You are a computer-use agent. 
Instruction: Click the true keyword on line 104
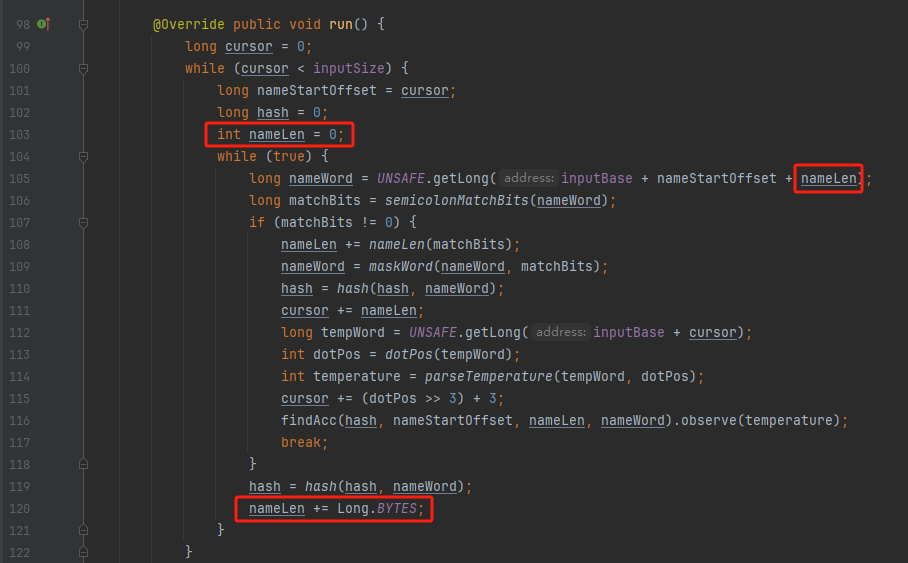(288, 156)
